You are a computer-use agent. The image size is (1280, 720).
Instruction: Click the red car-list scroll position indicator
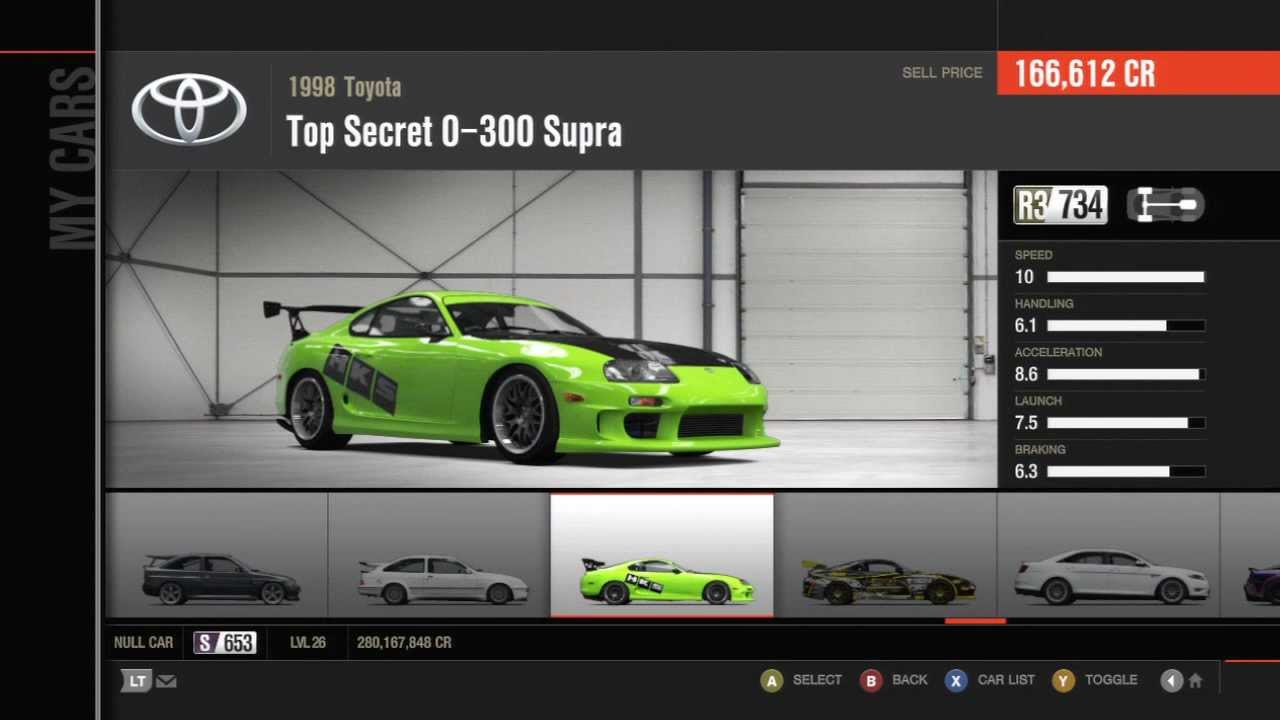[975, 621]
